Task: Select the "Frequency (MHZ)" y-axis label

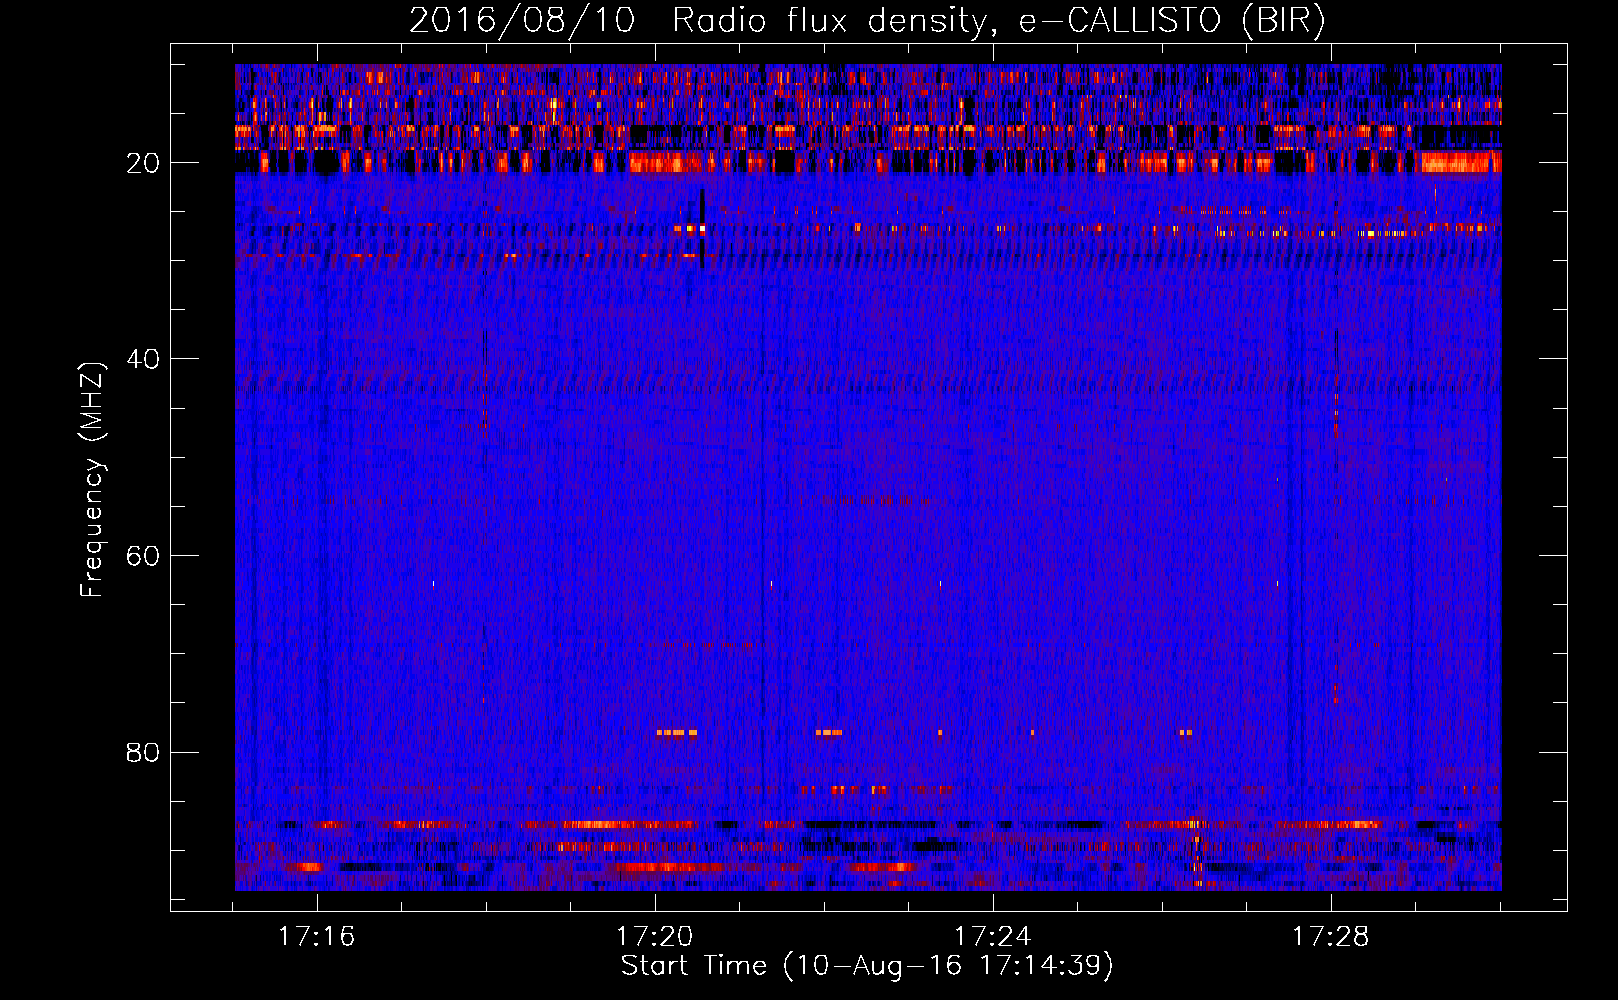Action: (x=92, y=479)
